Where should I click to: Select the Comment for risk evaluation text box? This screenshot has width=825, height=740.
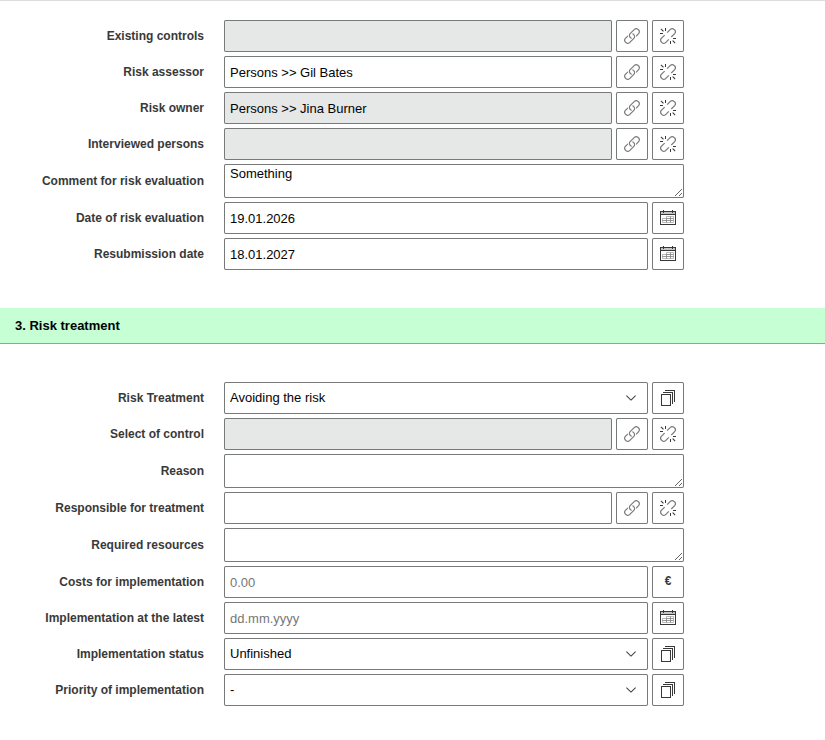(453, 180)
